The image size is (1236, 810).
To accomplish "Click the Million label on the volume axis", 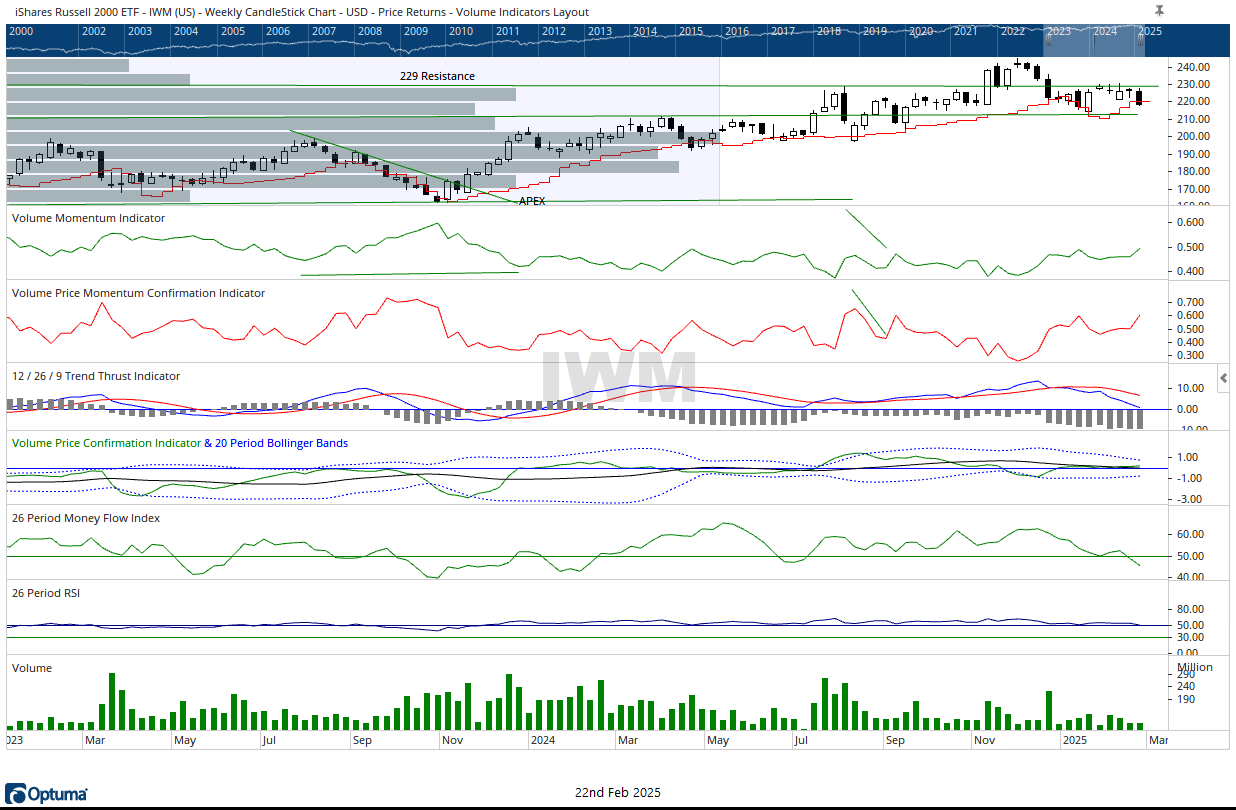I will point(1195,667).
